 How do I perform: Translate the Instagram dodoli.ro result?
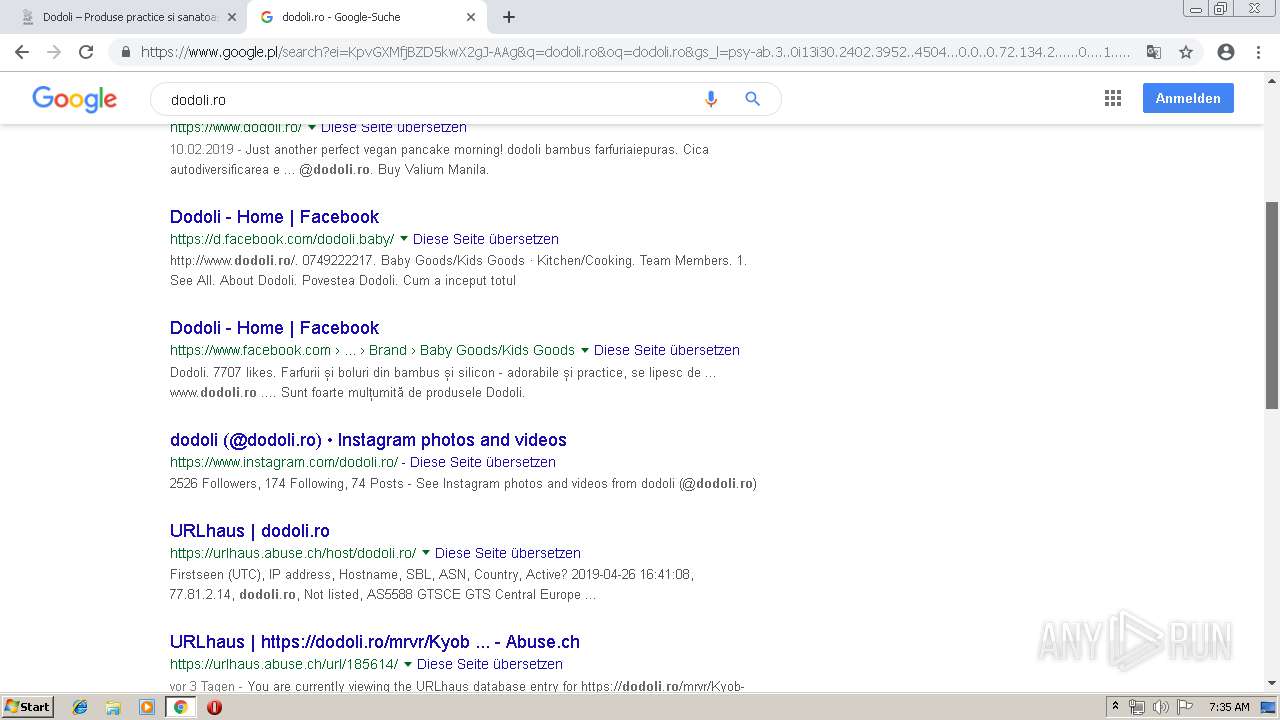483,462
